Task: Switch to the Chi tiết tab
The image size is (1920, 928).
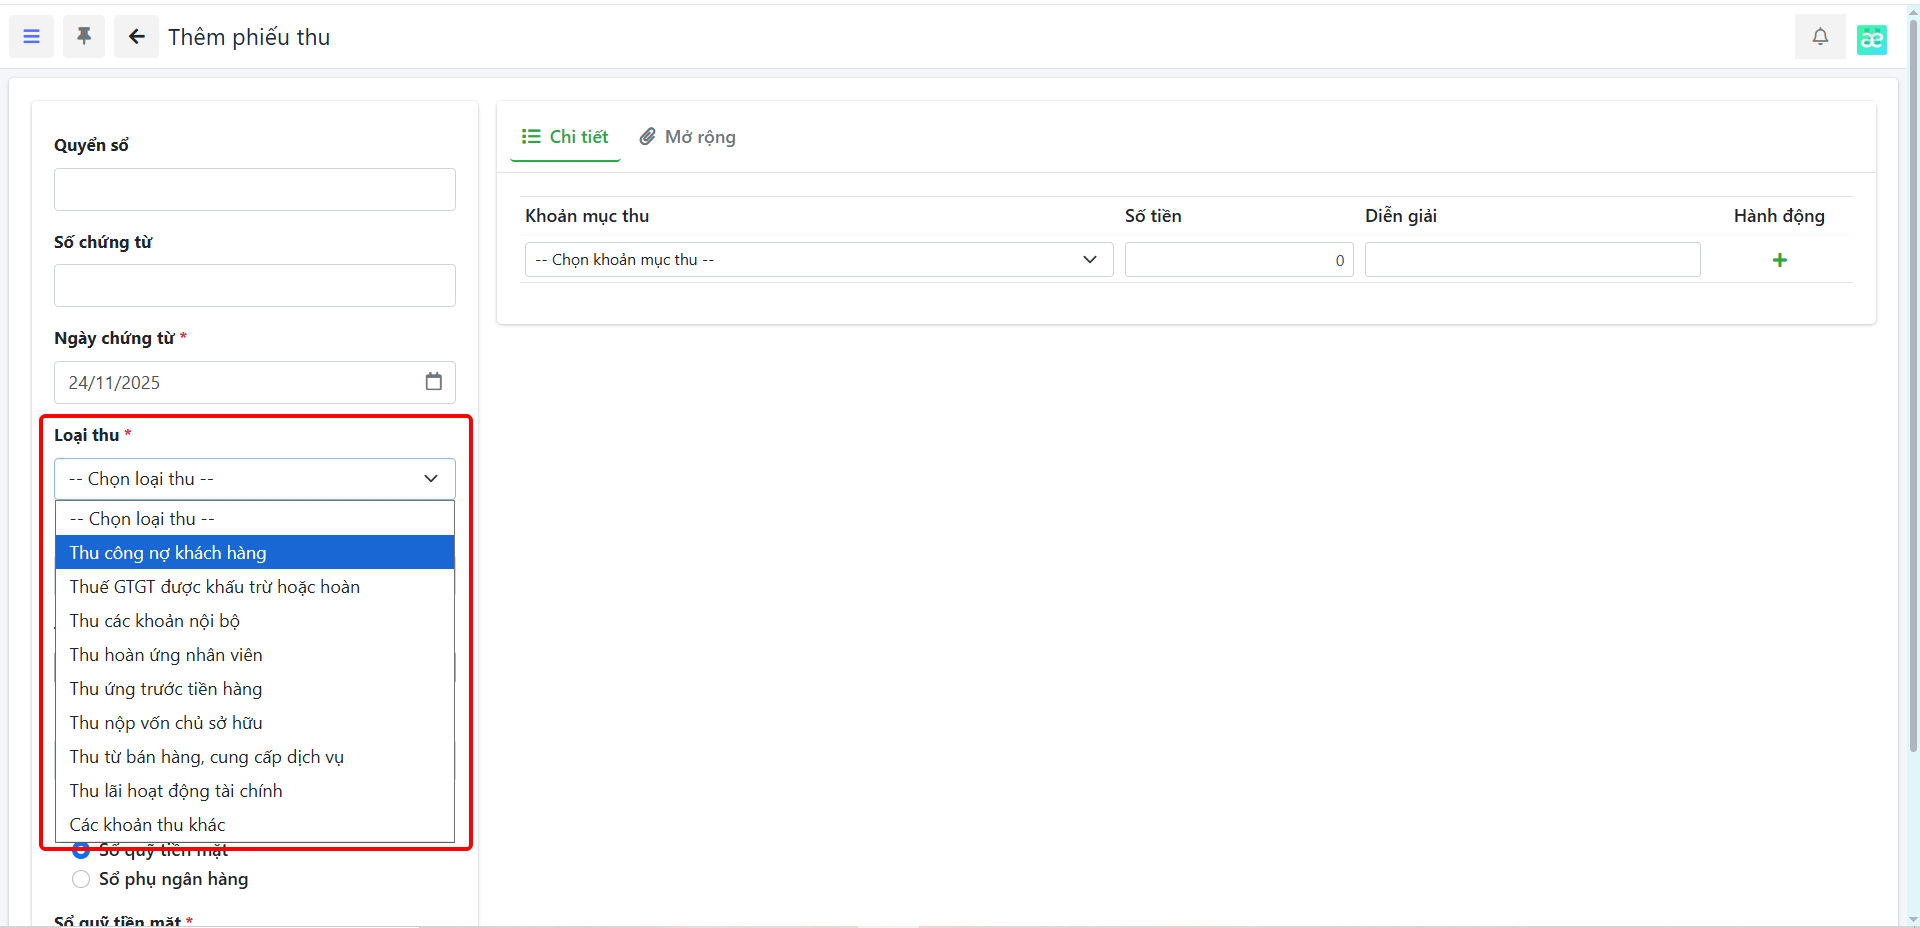Action: (565, 137)
